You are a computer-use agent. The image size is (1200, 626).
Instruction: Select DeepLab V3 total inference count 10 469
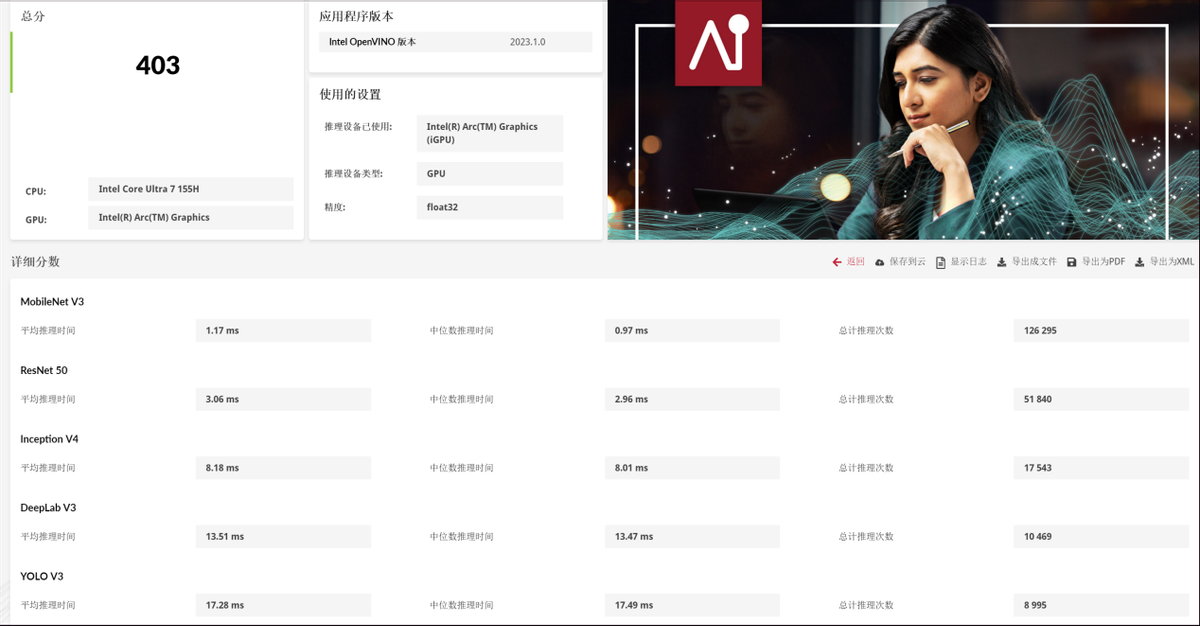(1100, 537)
